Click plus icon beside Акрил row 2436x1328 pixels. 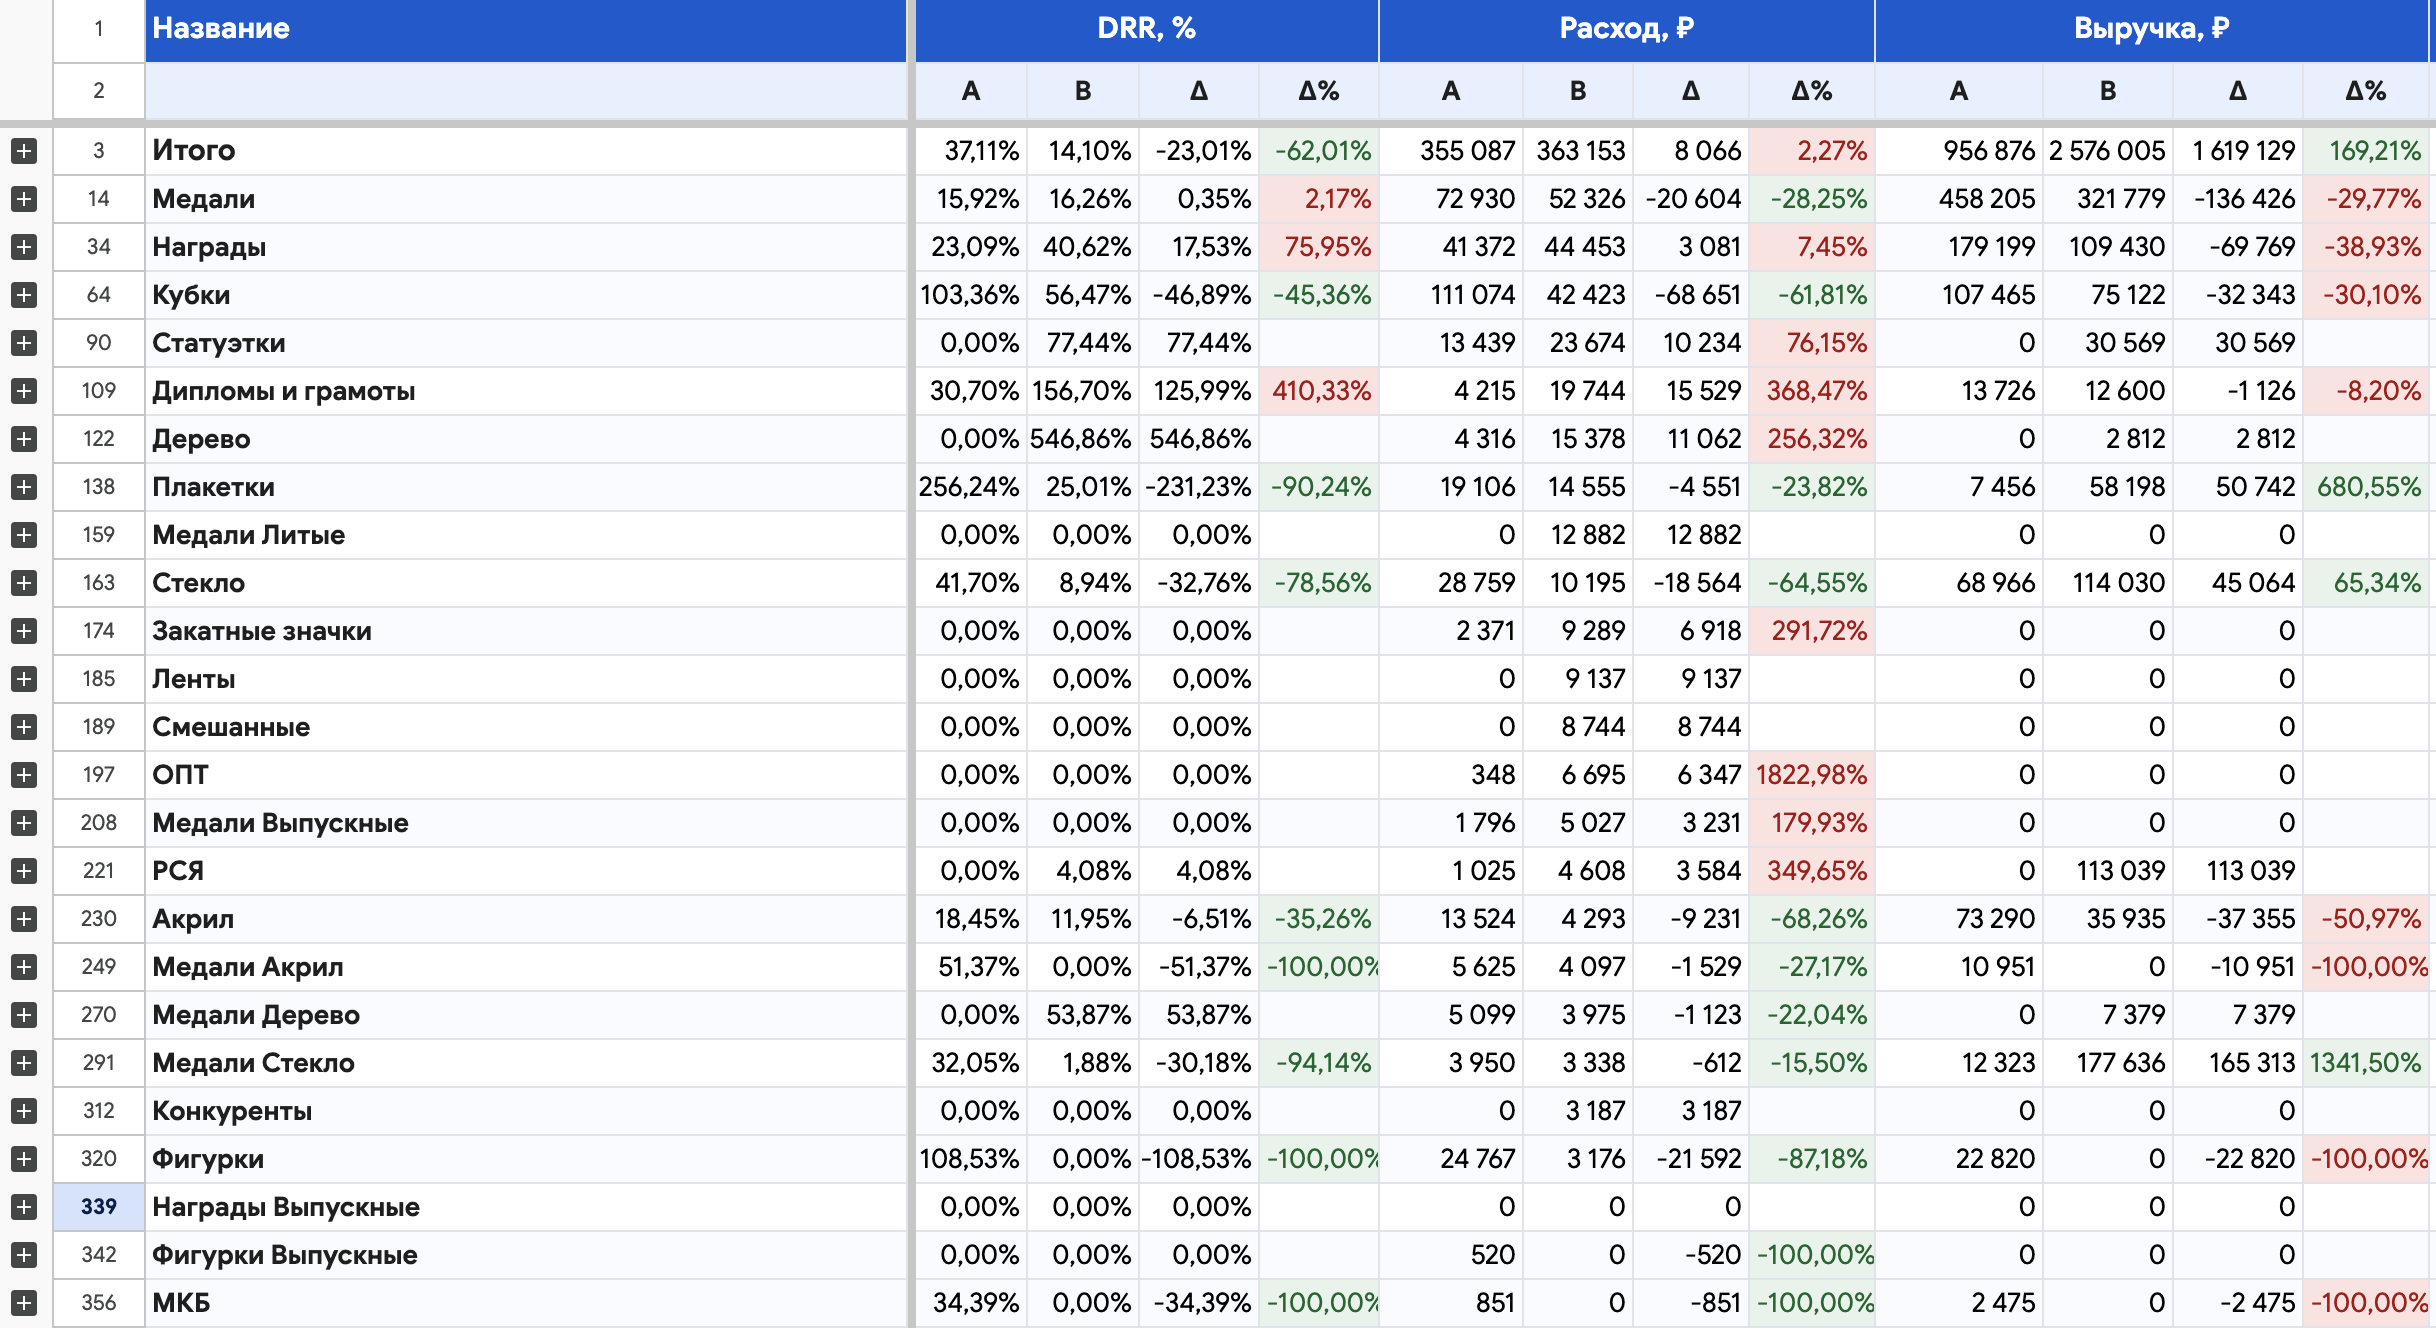pos(24,919)
